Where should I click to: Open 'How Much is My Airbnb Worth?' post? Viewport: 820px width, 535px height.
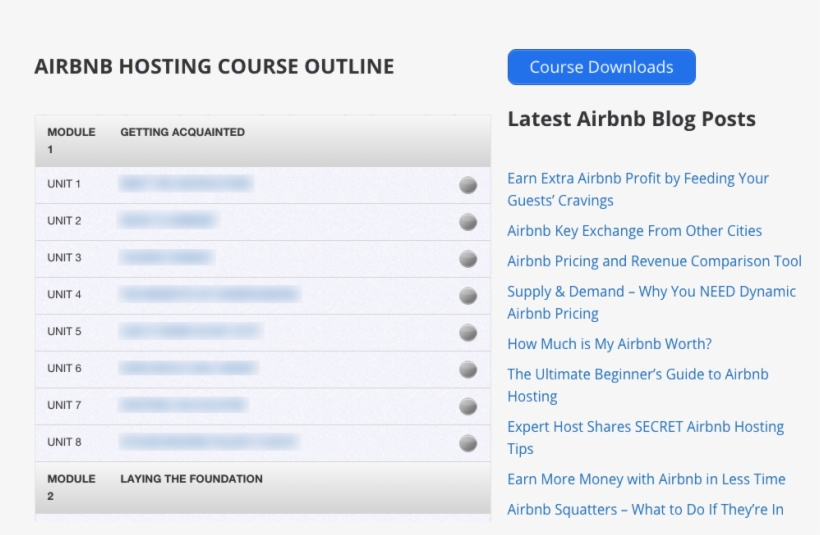pos(609,344)
